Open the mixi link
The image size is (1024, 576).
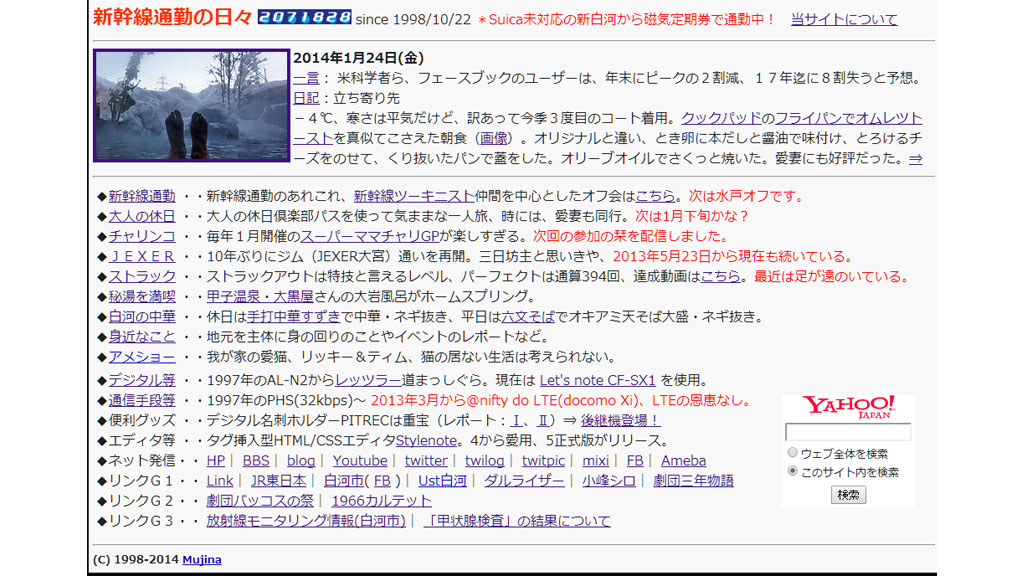point(596,461)
